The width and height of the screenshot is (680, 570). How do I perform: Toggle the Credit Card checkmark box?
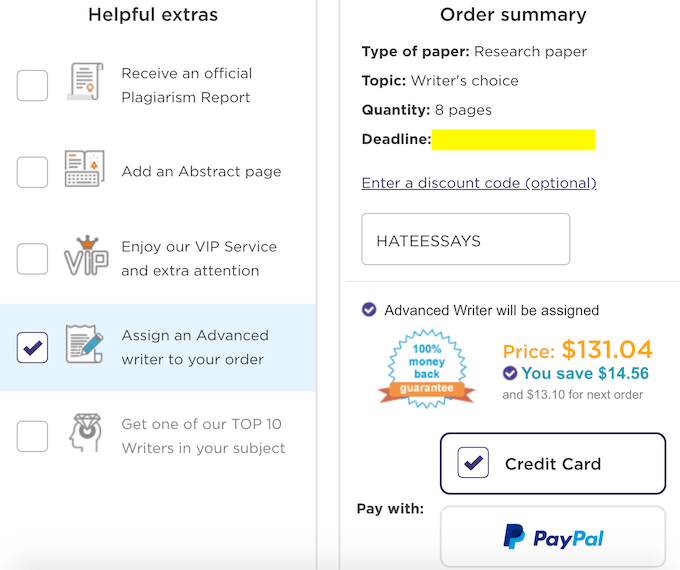click(473, 463)
